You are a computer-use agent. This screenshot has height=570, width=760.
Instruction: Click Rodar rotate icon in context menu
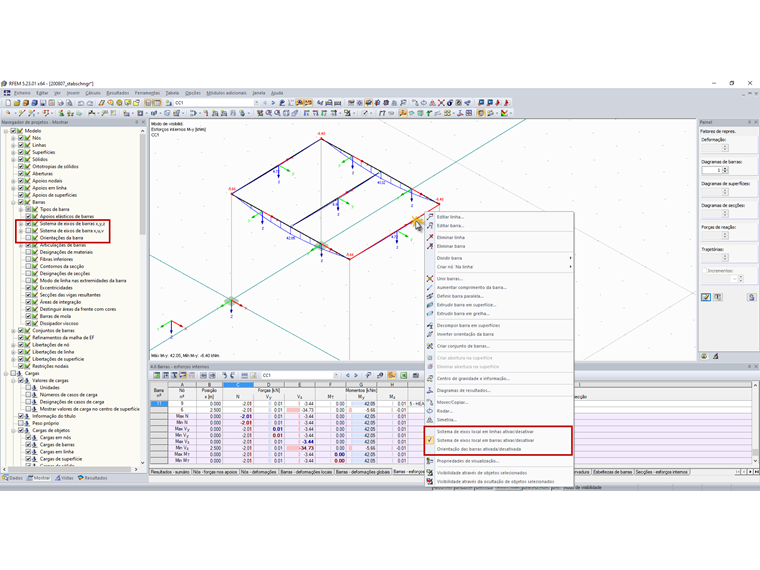pyautogui.click(x=430, y=411)
